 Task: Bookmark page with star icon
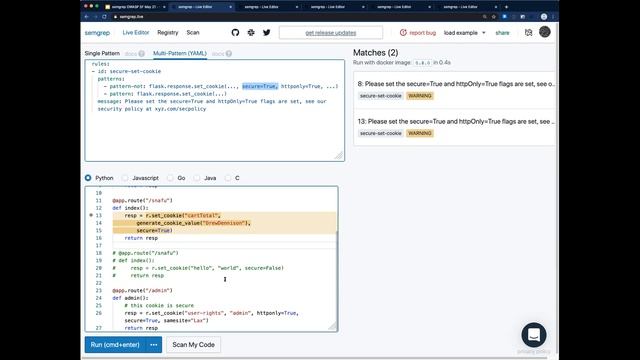(x=493, y=17)
